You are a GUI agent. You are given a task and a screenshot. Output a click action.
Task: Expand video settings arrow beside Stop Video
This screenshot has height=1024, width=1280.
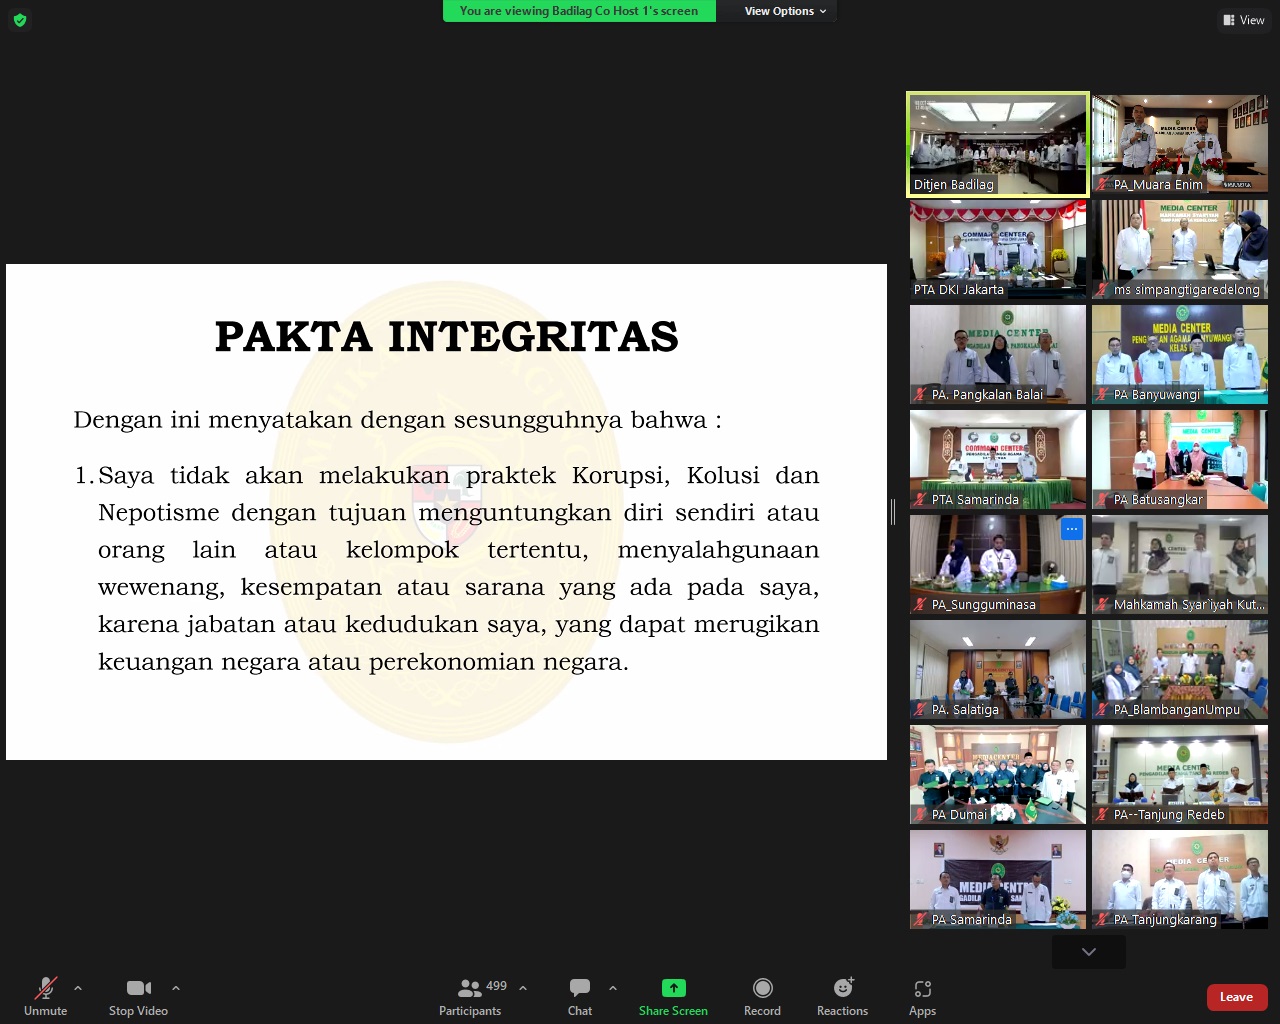click(176, 988)
